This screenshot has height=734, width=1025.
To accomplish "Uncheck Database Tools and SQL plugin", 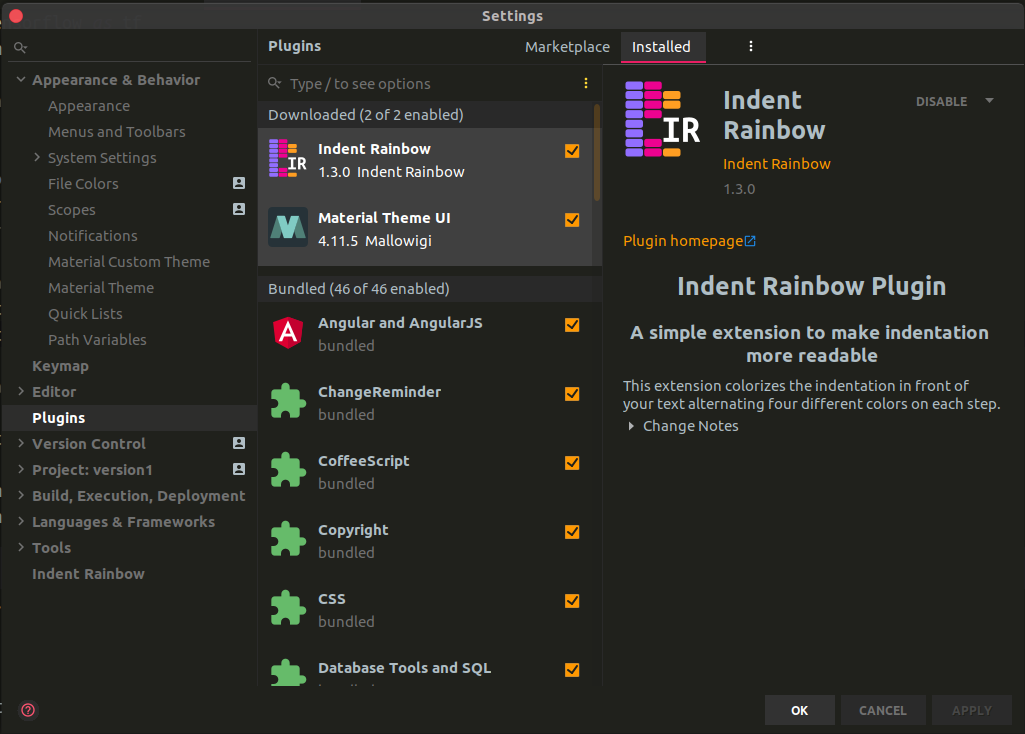I will [x=572, y=670].
